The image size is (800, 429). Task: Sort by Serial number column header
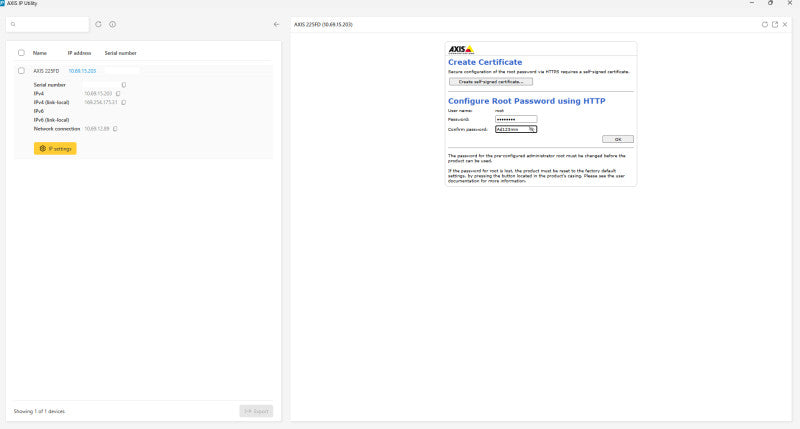click(120, 53)
